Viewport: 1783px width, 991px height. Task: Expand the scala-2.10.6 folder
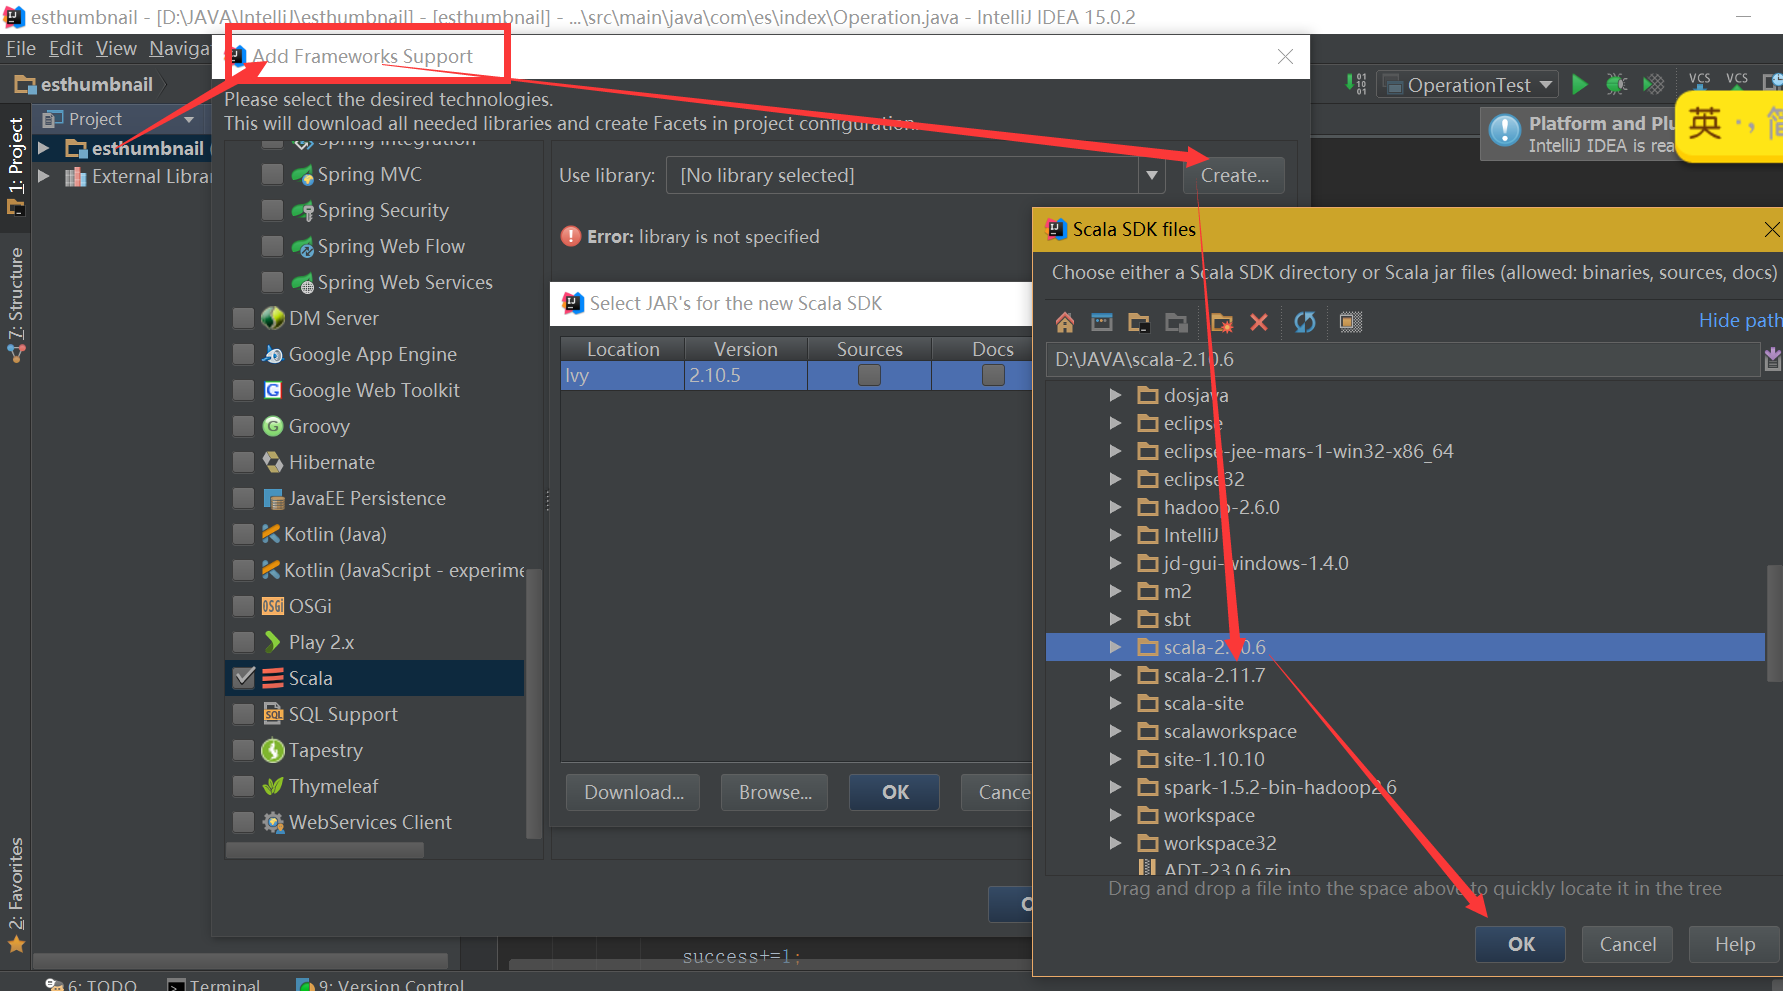tap(1115, 647)
